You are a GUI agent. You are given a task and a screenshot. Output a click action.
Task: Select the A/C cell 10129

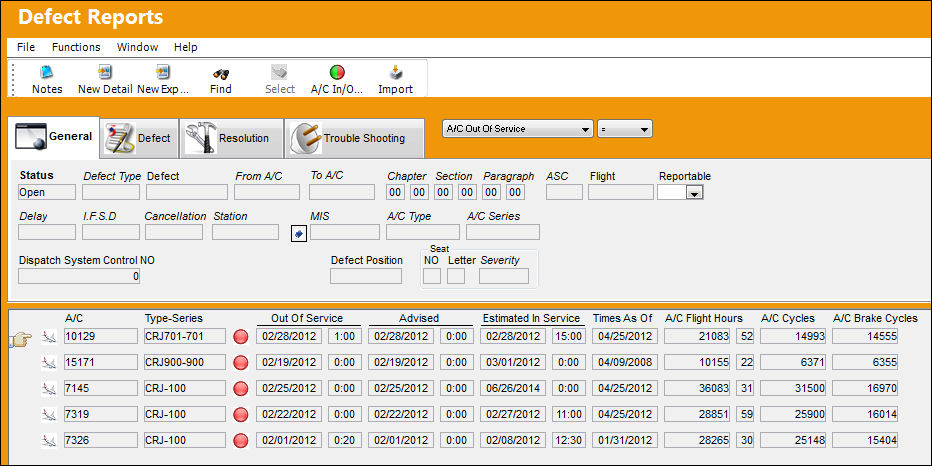(100, 336)
